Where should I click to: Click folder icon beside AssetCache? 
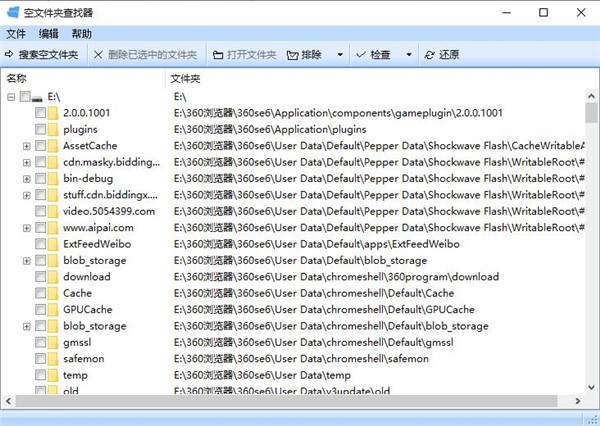click(53, 146)
